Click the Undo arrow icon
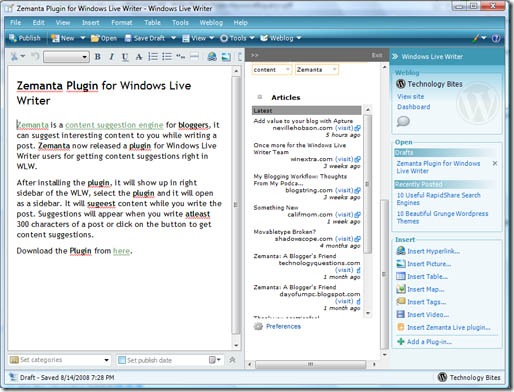The height and width of the screenshot is (392, 514). [35, 57]
